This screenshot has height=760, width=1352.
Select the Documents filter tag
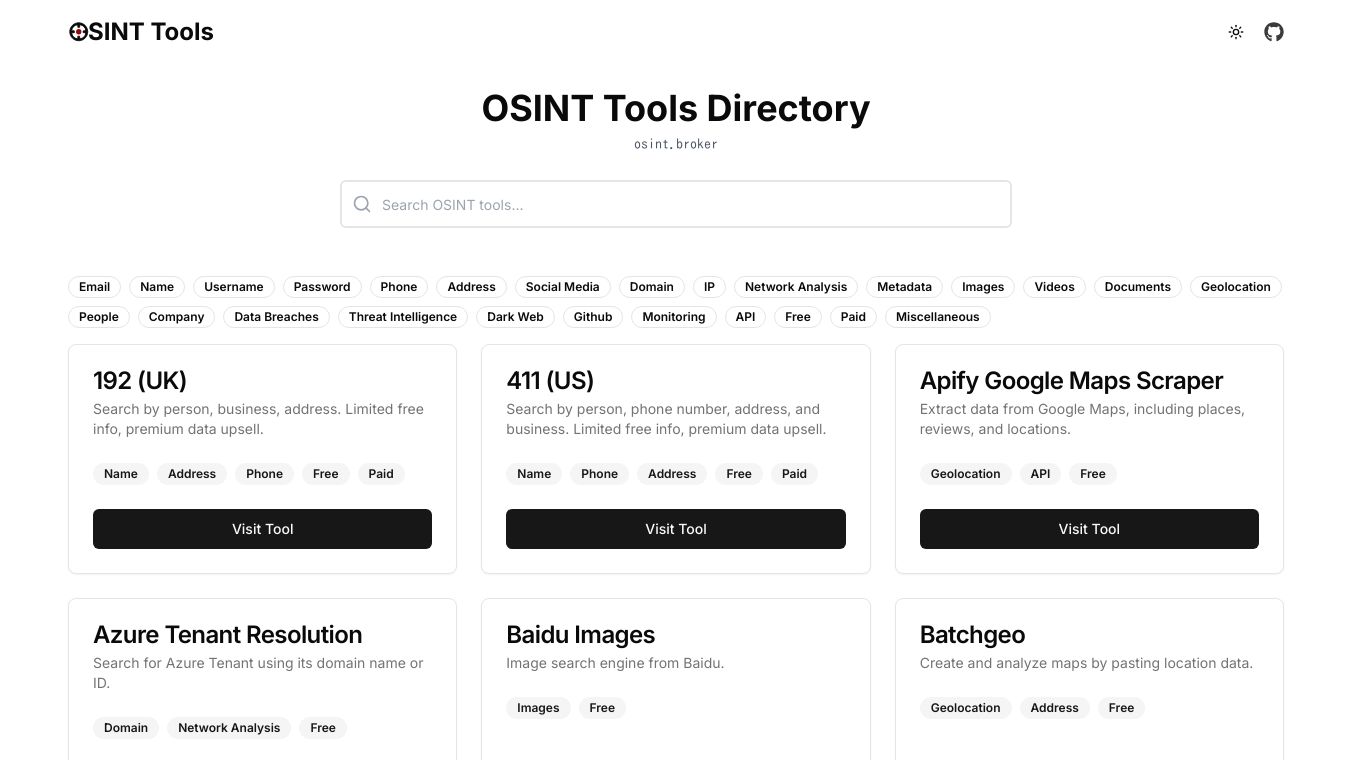tap(1138, 287)
